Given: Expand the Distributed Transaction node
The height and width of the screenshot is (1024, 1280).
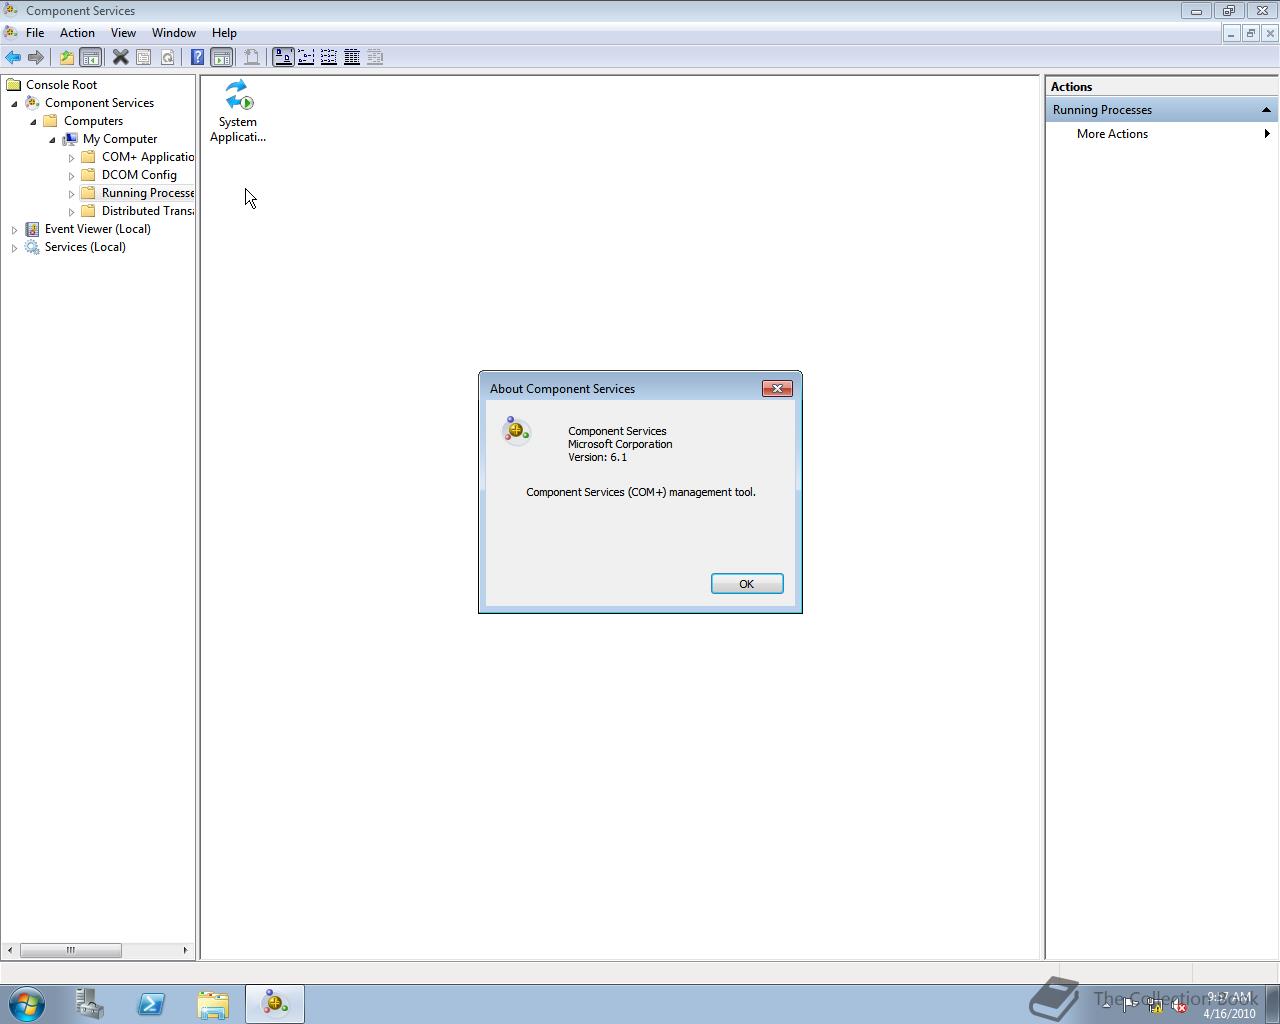Looking at the screenshot, I should pyautogui.click(x=71, y=212).
